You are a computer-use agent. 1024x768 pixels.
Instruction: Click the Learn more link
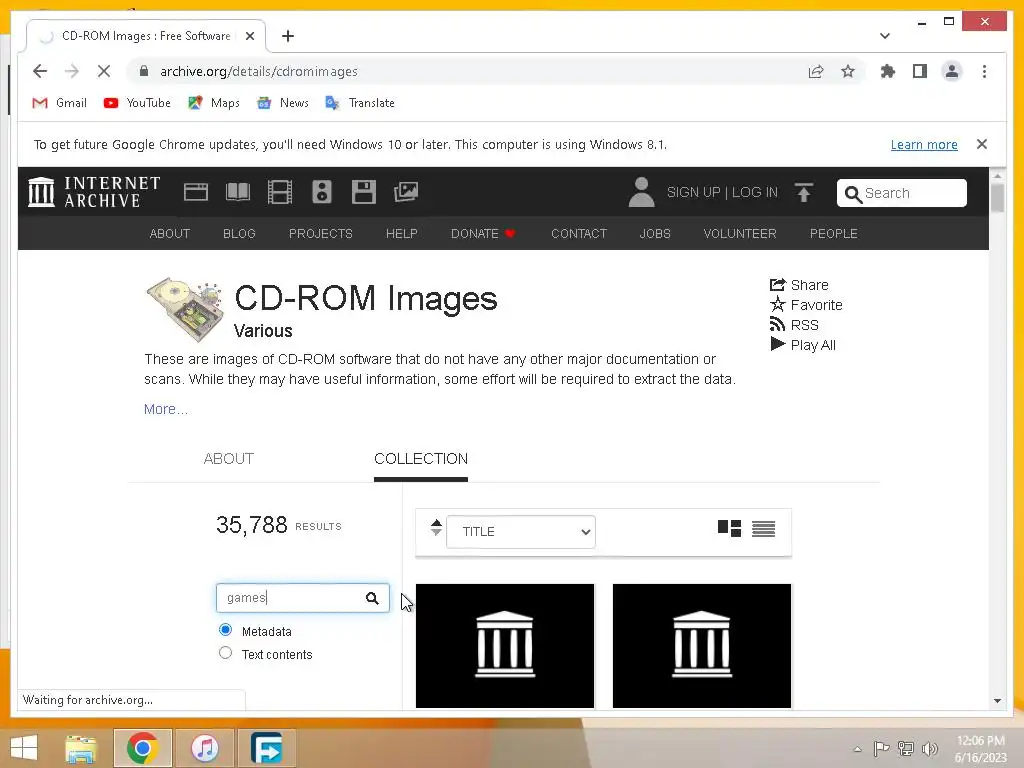(x=924, y=144)
